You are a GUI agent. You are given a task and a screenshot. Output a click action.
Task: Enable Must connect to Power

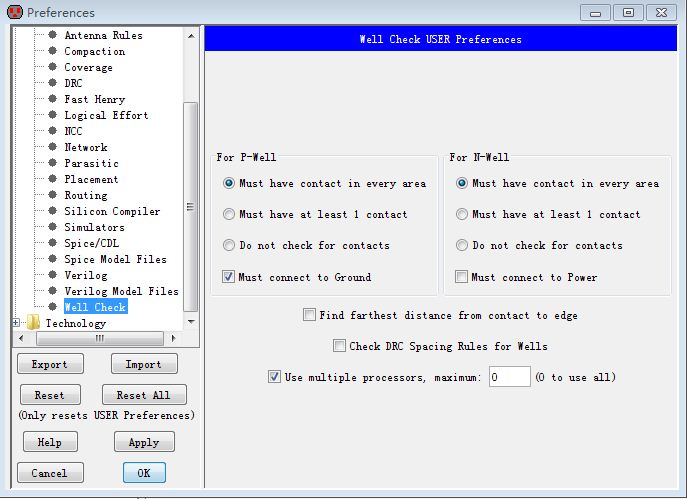pyautogui.click(x=461, y=277)
